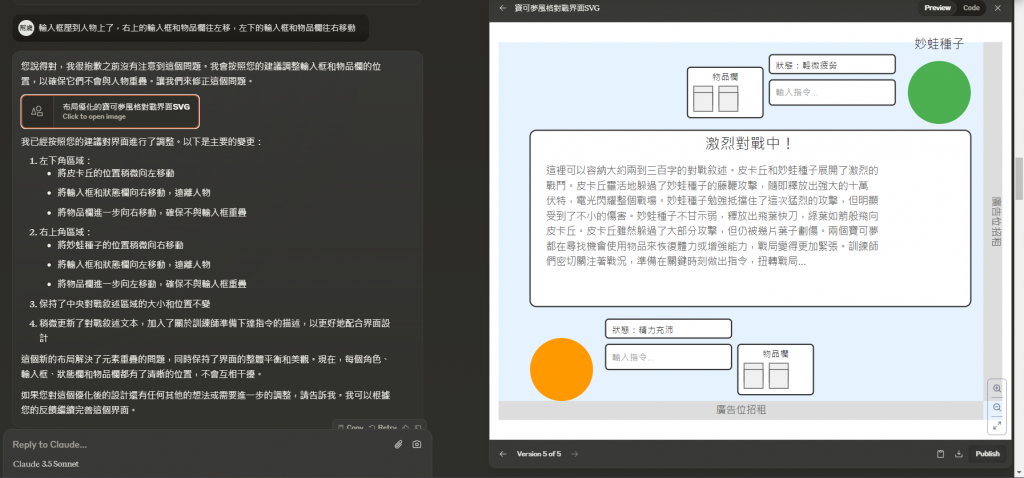Click the user avatar in message
The height and width of the screenshot is (478, 1024).
pos(25,28)
